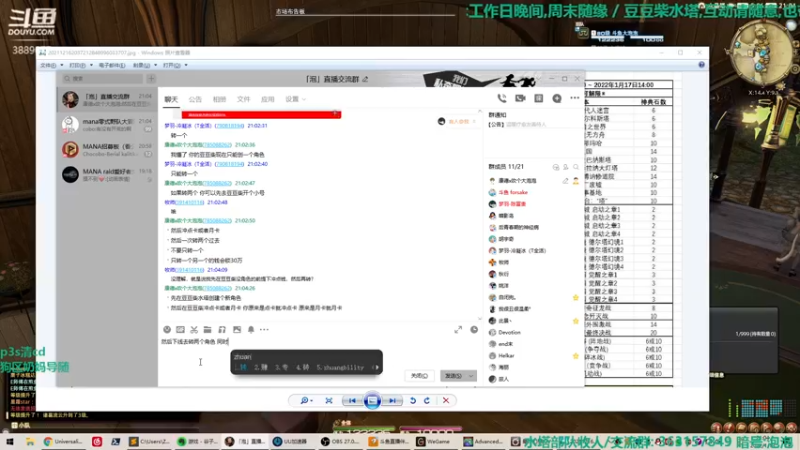Invite members with the plus circle icon
Screen dimensions: 800x450
pyautogui.click(x=557, y=98)
